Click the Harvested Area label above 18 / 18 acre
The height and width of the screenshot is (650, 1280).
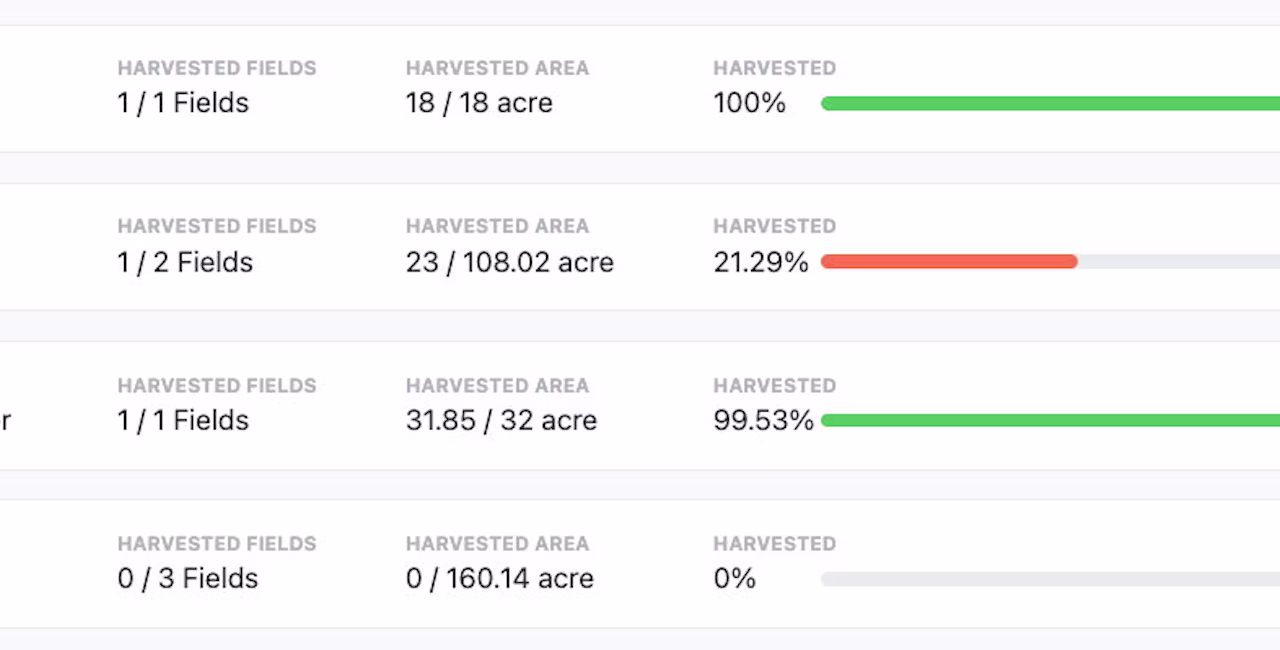[497, 68]
